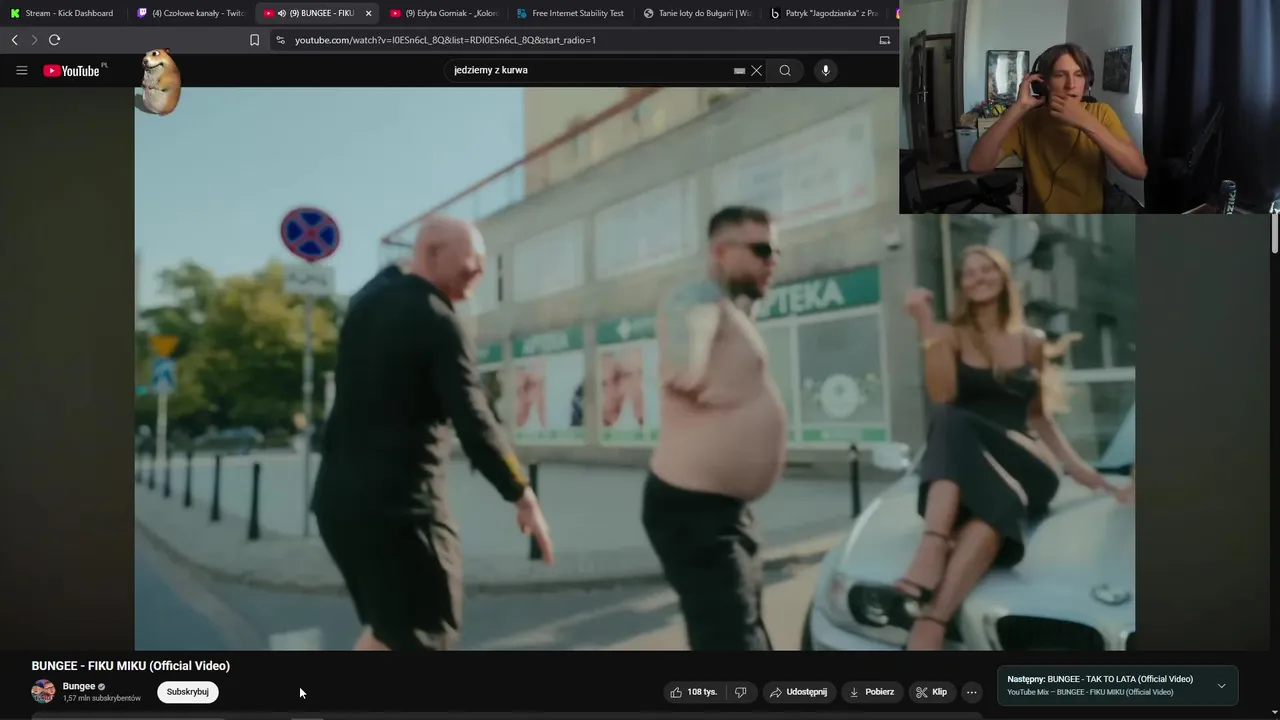Image resolution: width=1280 pixels, height=720 pixels.
Task: Switch to the Stream - Kick Dashboard tab
Action: 62,13
